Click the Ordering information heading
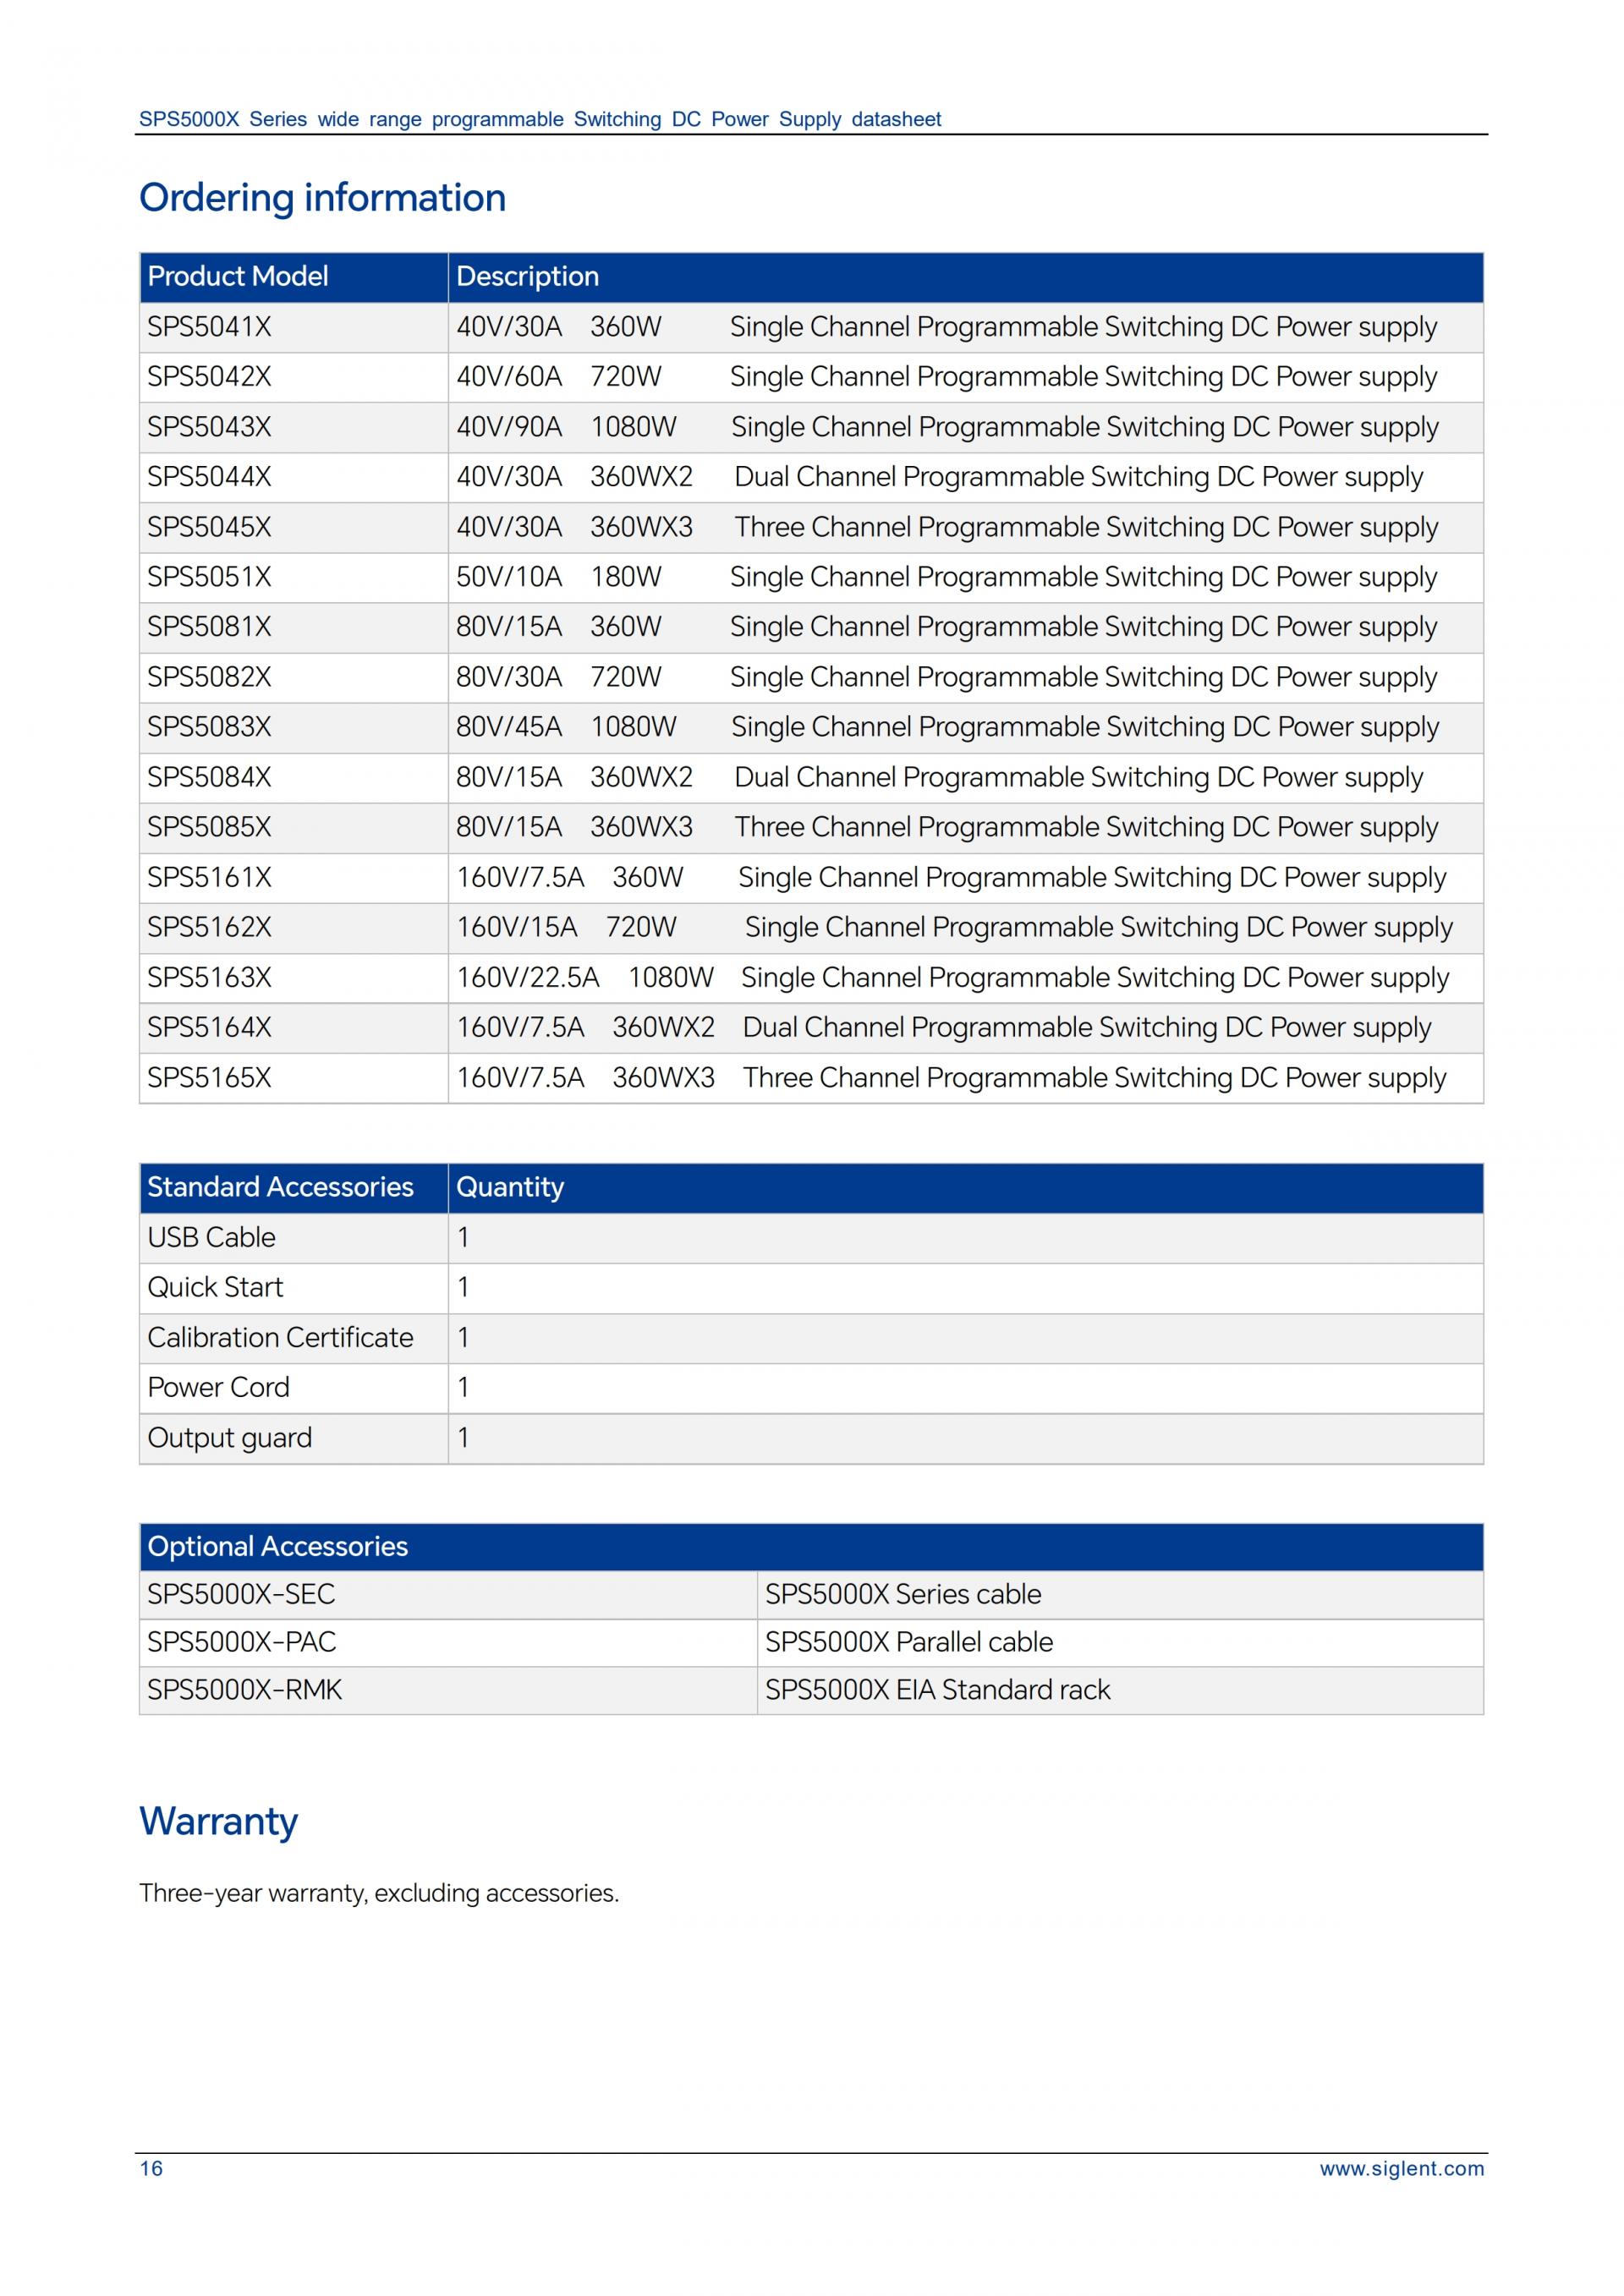The width and height of the screenshot is (1624, 2296). (x=322, y=198)
